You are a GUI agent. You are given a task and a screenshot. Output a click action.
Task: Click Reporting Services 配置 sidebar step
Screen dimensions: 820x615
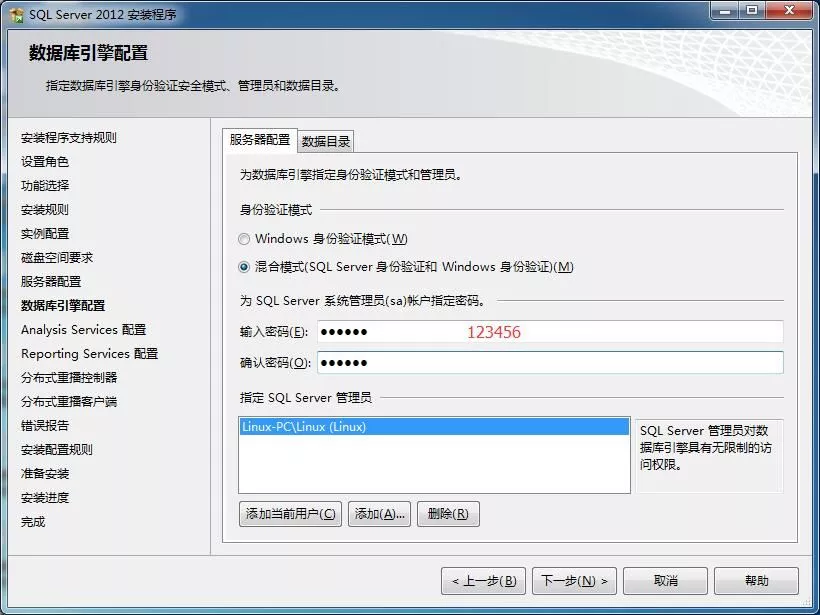point(89,354)
